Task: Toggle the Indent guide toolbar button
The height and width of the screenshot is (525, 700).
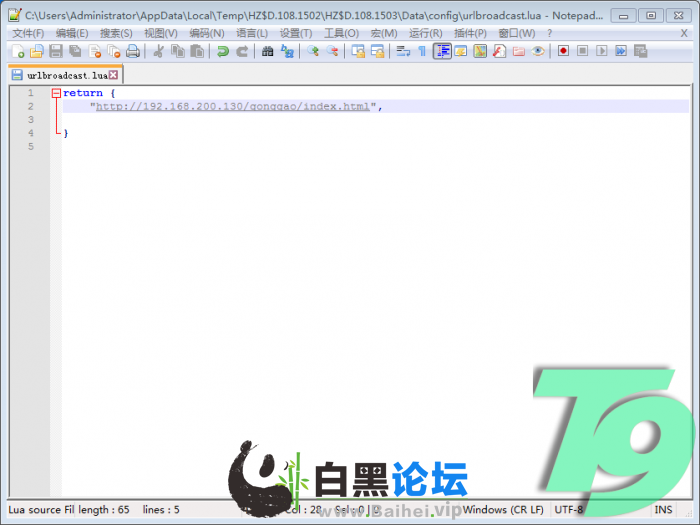Action: click(x=442, y=51)
